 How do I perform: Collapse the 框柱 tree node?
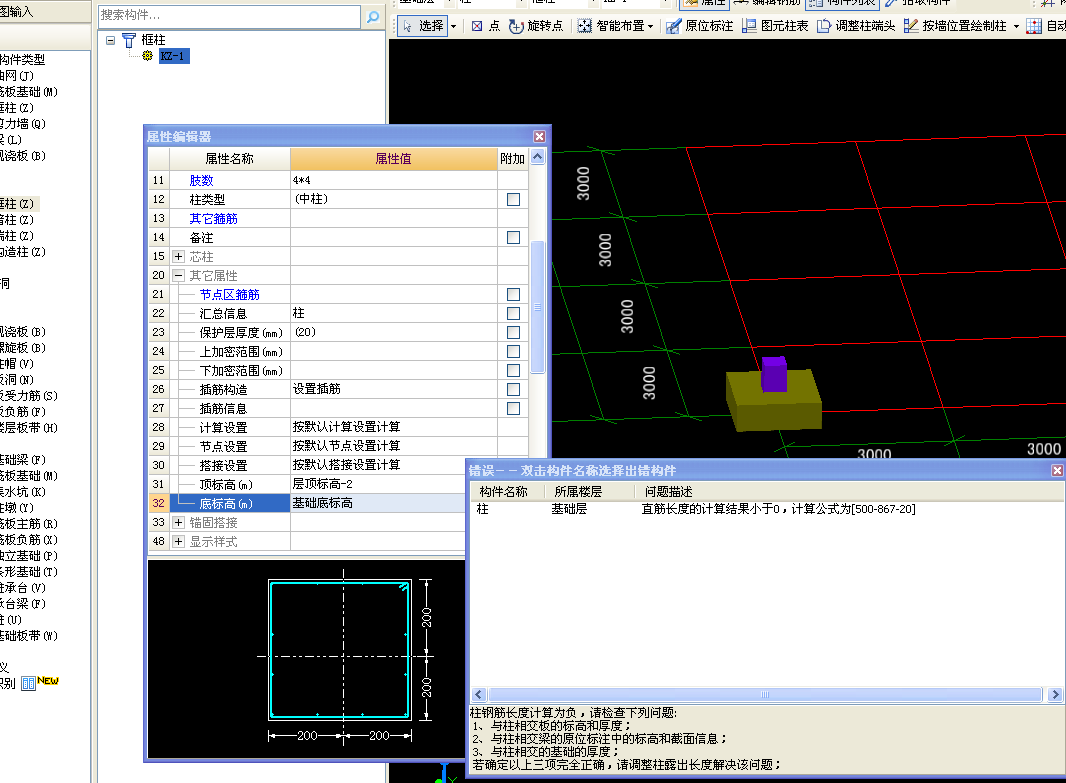(x=110, y=40)
